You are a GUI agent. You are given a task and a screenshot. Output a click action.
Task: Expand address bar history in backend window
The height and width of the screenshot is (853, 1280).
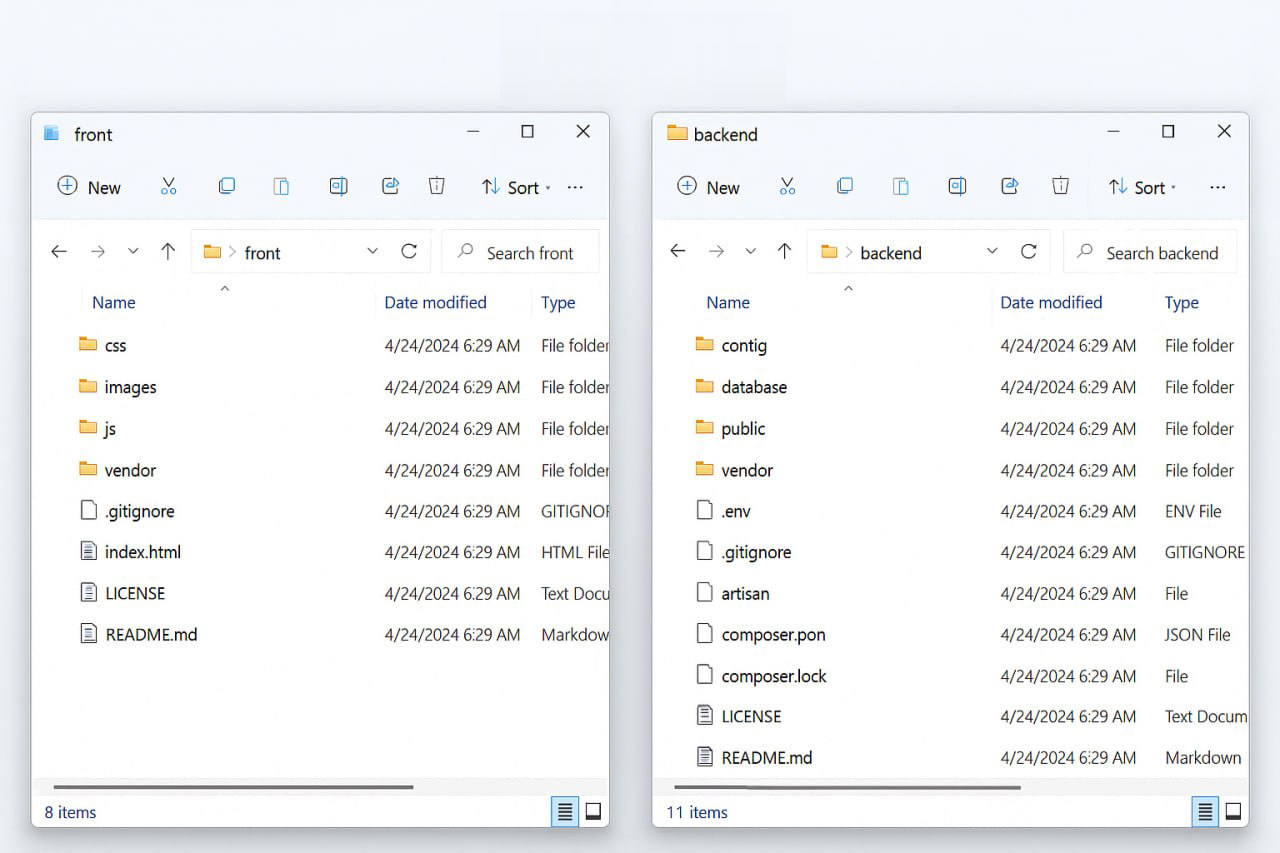[x=992, y=252]
